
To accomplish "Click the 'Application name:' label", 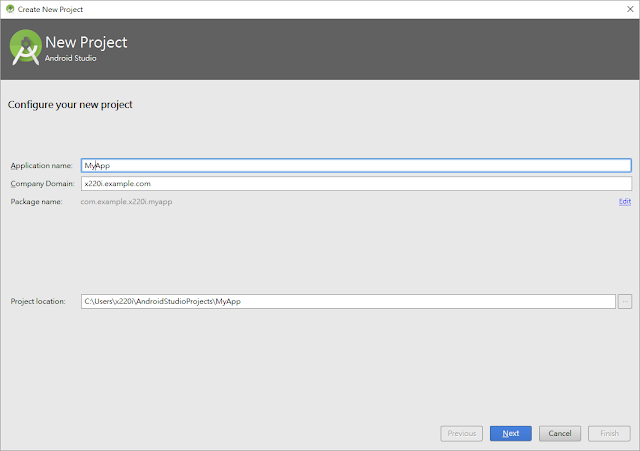I will (x=41, y=166).
